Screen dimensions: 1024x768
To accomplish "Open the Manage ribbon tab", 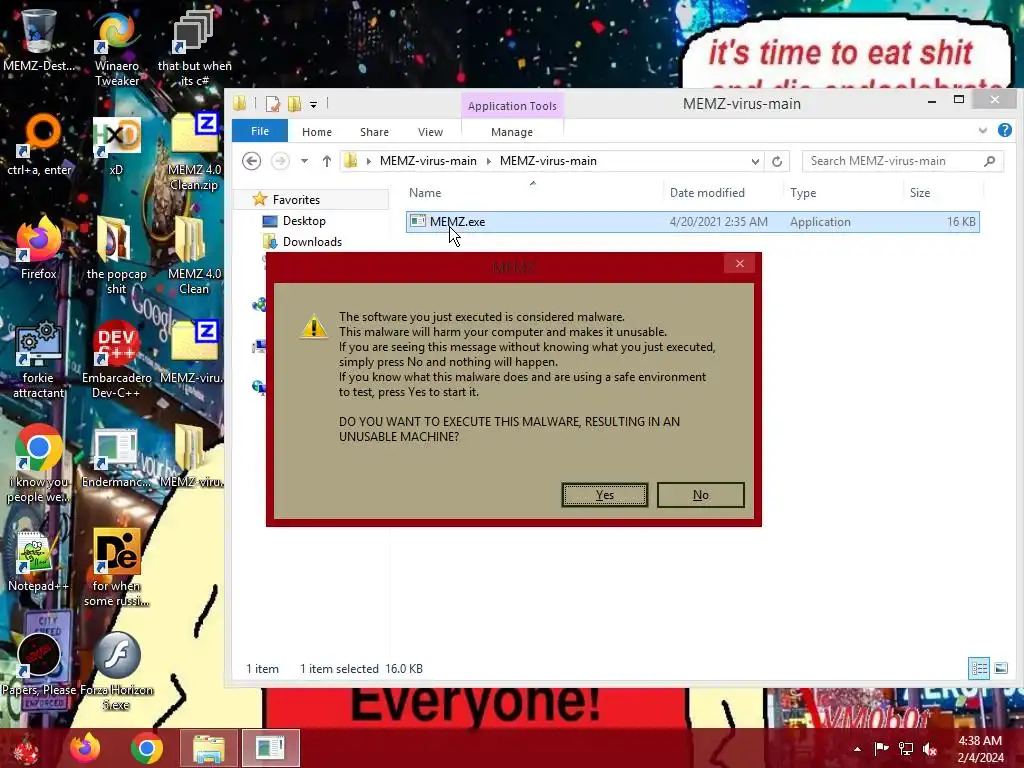I will point(512,132).
